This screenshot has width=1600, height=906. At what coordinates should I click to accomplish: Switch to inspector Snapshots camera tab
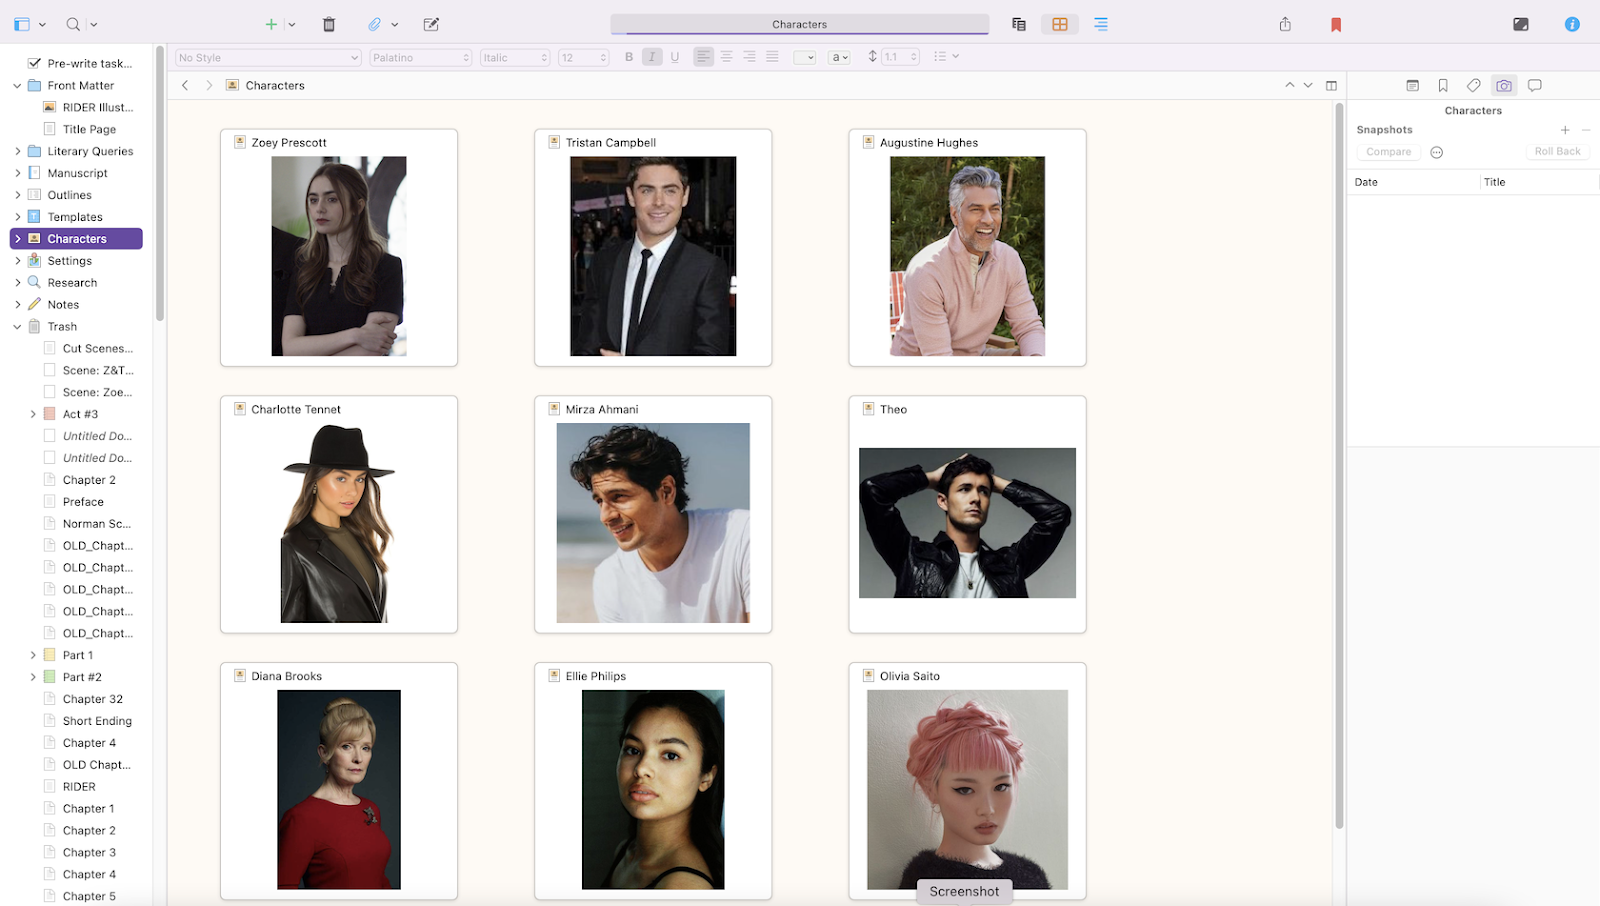pyautogui.click(x=1503, y=86)
